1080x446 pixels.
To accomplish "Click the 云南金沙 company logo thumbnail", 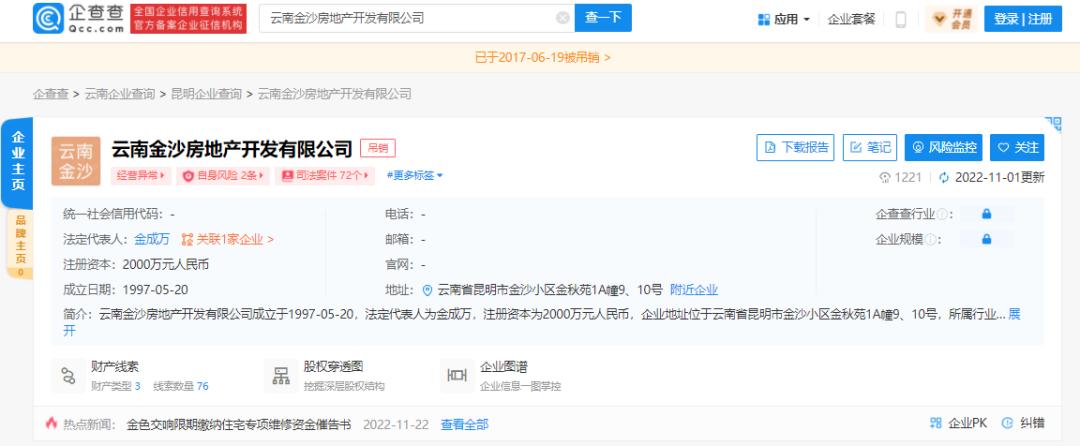I will [x=76, y=161].
